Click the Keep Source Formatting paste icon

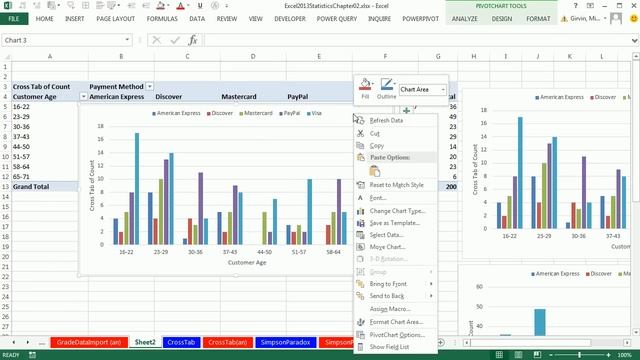pos(374,171)
